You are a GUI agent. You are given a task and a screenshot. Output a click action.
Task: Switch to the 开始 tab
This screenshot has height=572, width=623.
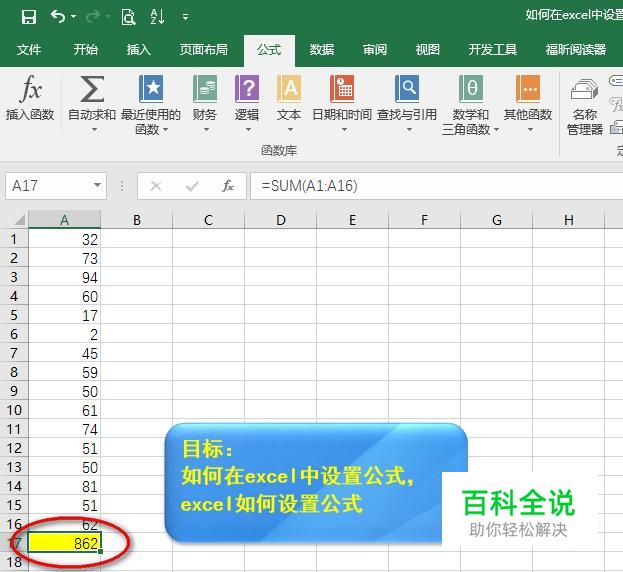[85, 50]
